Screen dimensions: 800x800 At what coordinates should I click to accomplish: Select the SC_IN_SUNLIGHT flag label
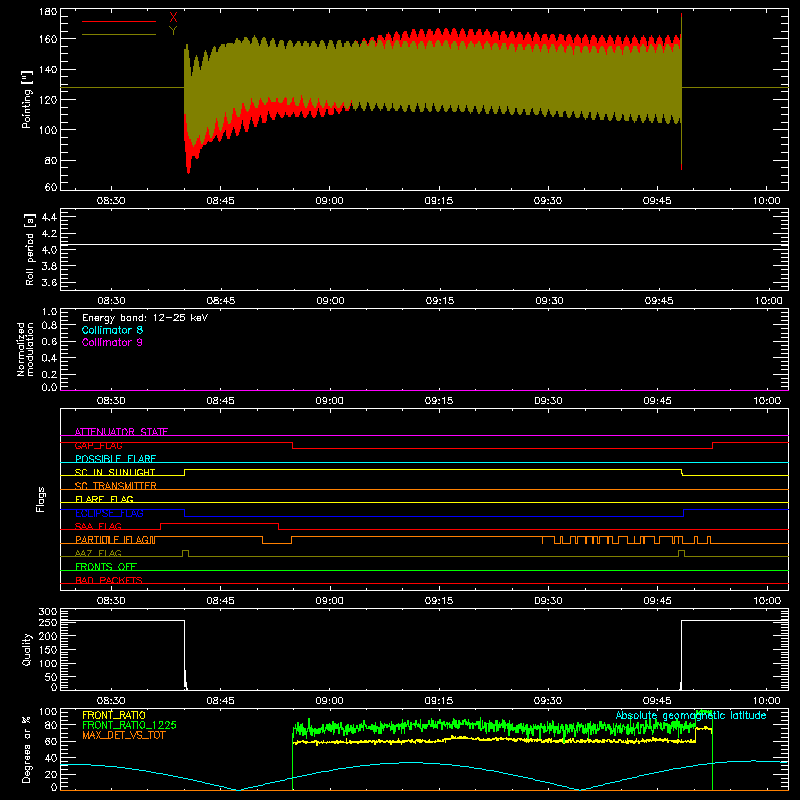(x=115, y=472)
